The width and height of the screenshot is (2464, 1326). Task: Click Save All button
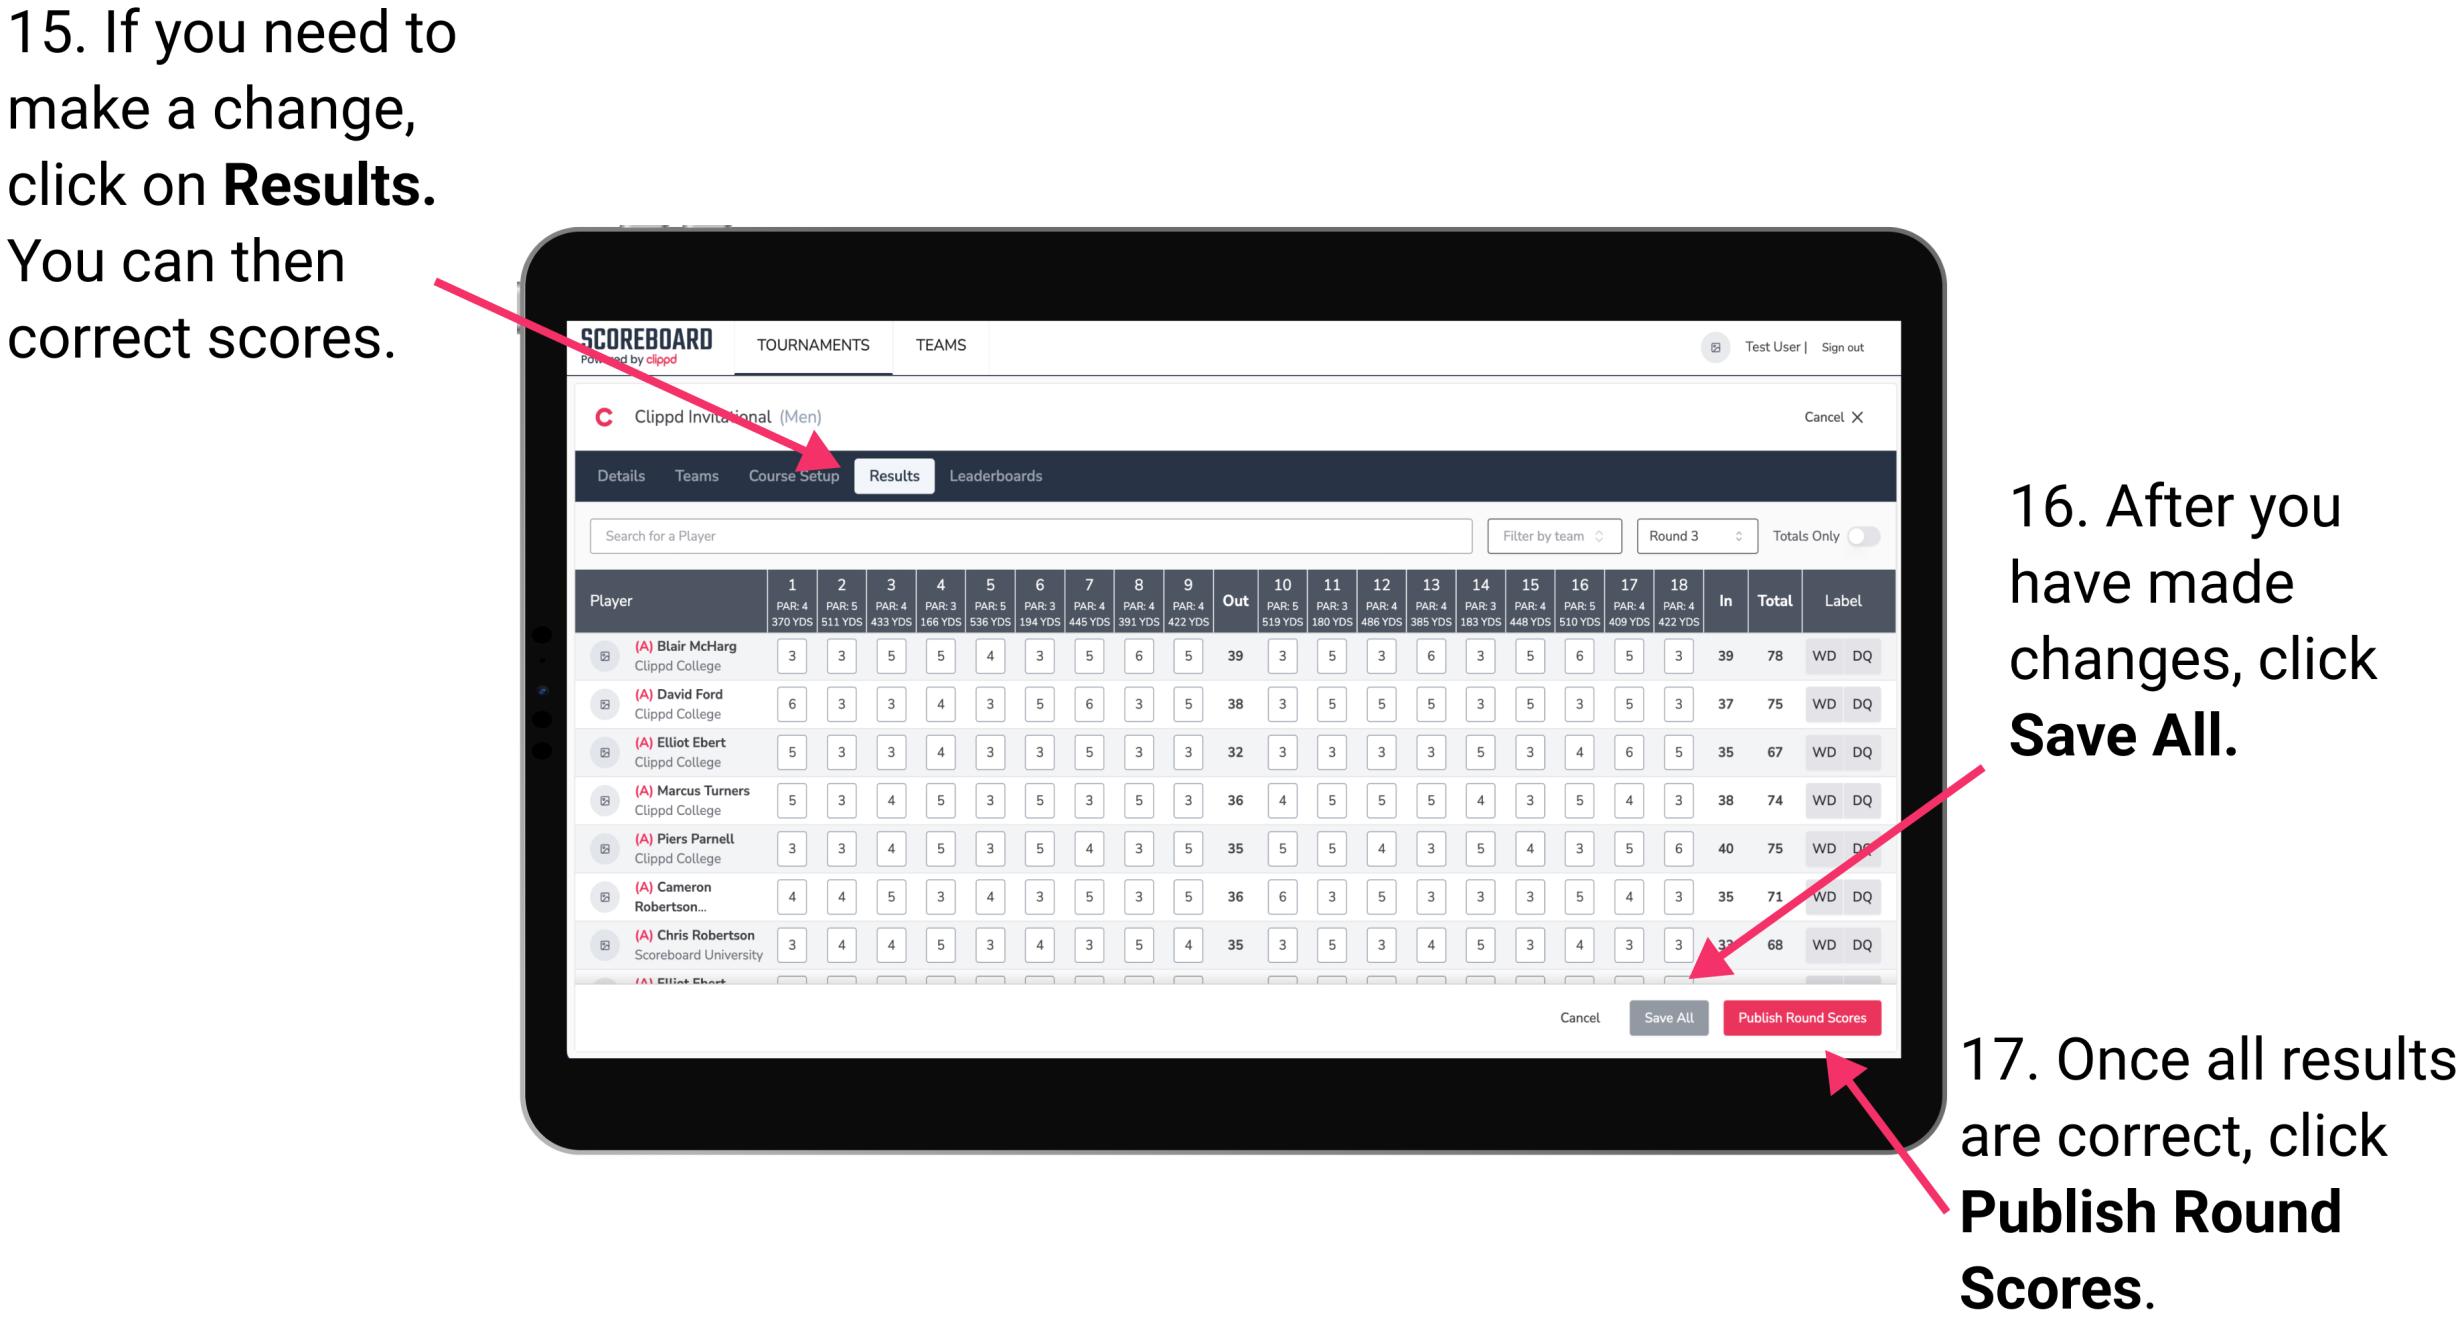1669,1016
